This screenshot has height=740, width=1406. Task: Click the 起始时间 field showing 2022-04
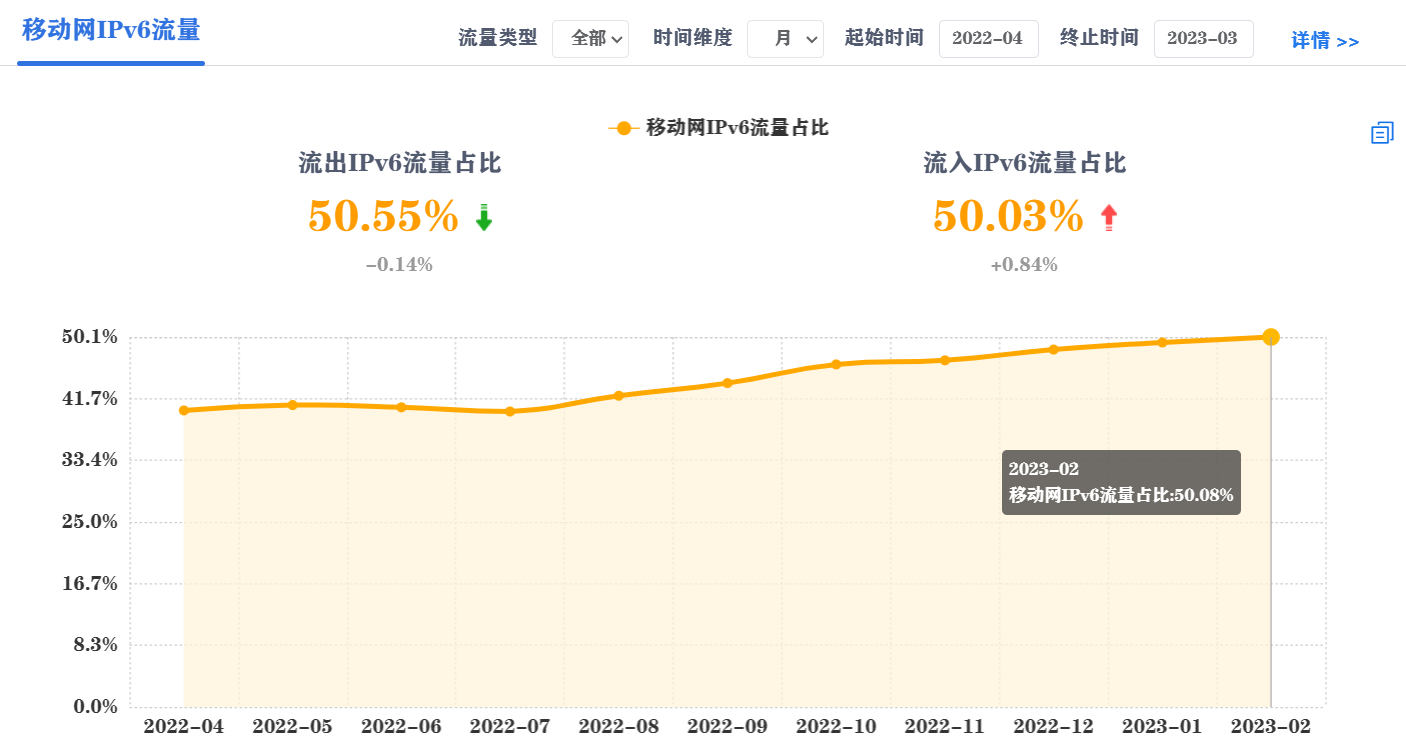pos(988,39)
